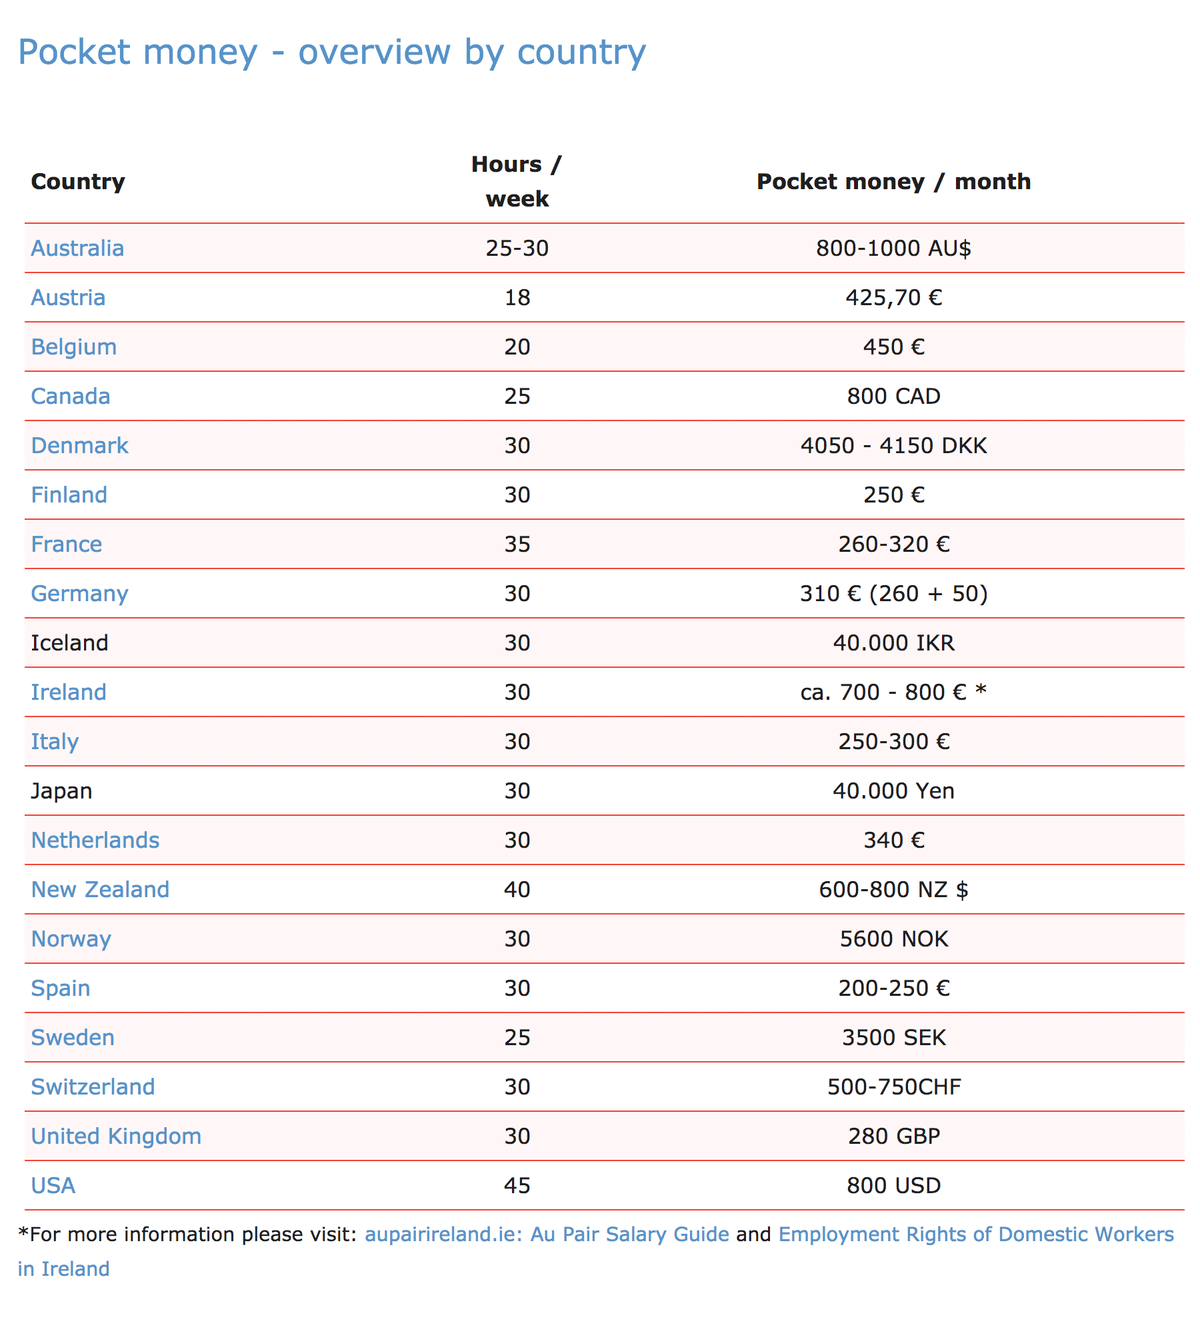Follow the United Kingdom link
The width and height of the screenshot is (1200, 1329).
click(116, 1136)
